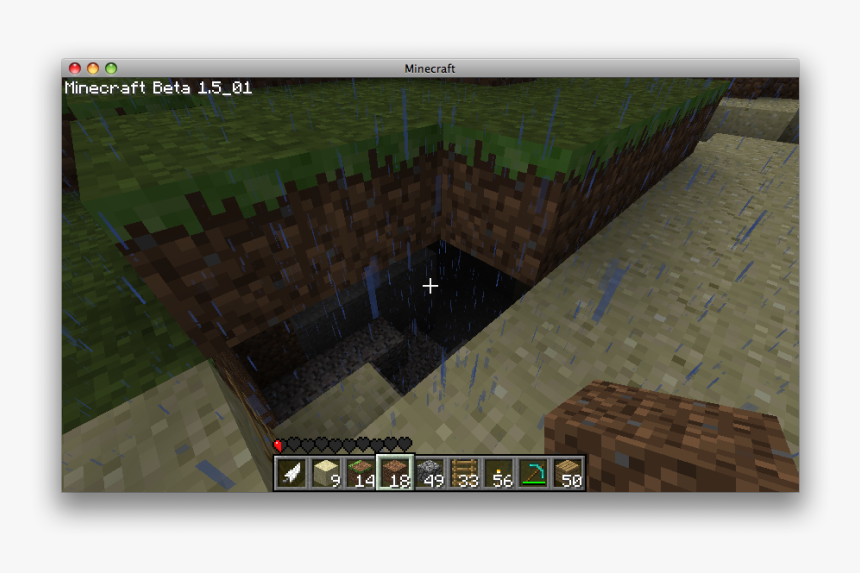Select the torches stack of 56

(x=499, y=473)
